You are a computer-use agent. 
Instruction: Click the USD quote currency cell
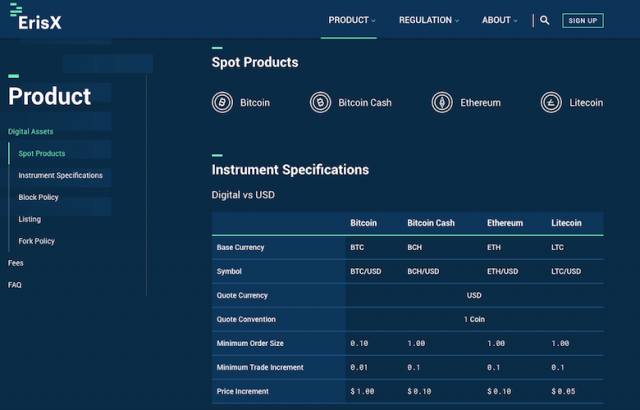tap(474, 295)
